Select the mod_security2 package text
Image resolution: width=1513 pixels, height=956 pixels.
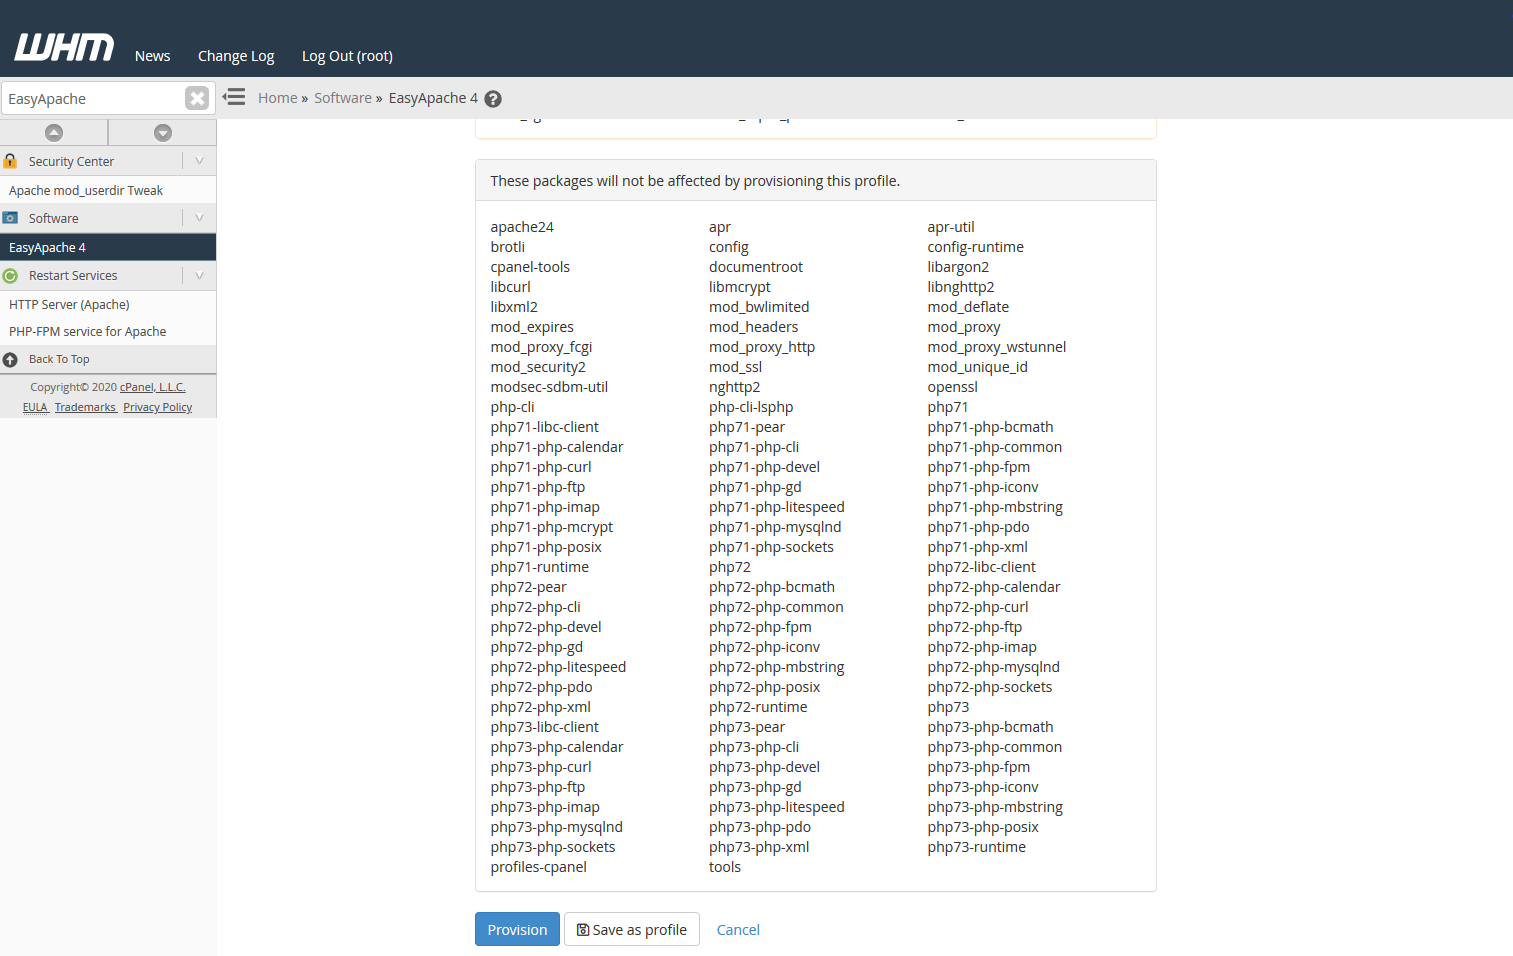[x=538, y=367]
